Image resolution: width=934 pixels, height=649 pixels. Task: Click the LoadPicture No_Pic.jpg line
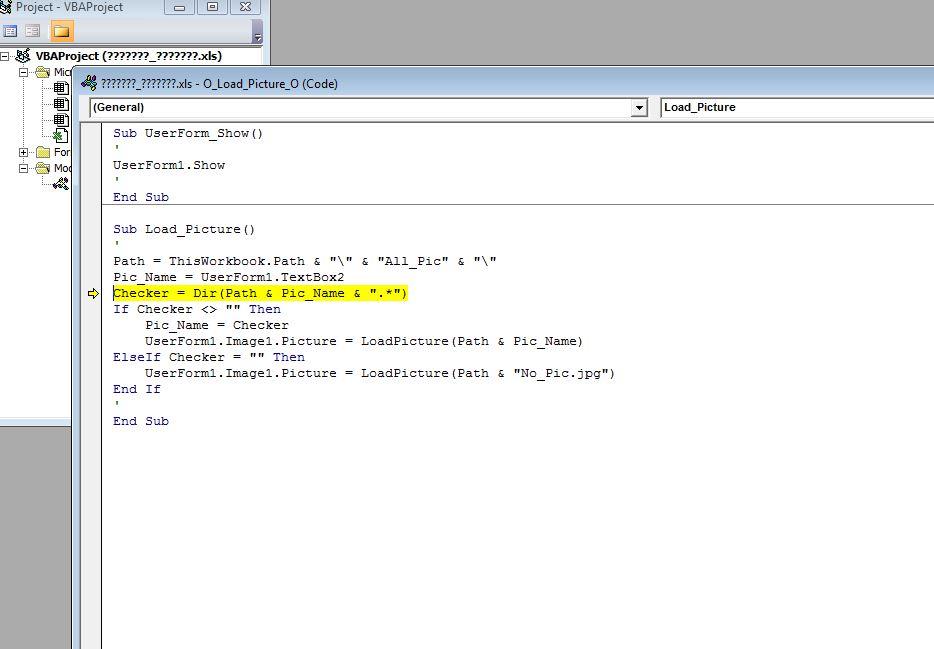tap(380, 373)
